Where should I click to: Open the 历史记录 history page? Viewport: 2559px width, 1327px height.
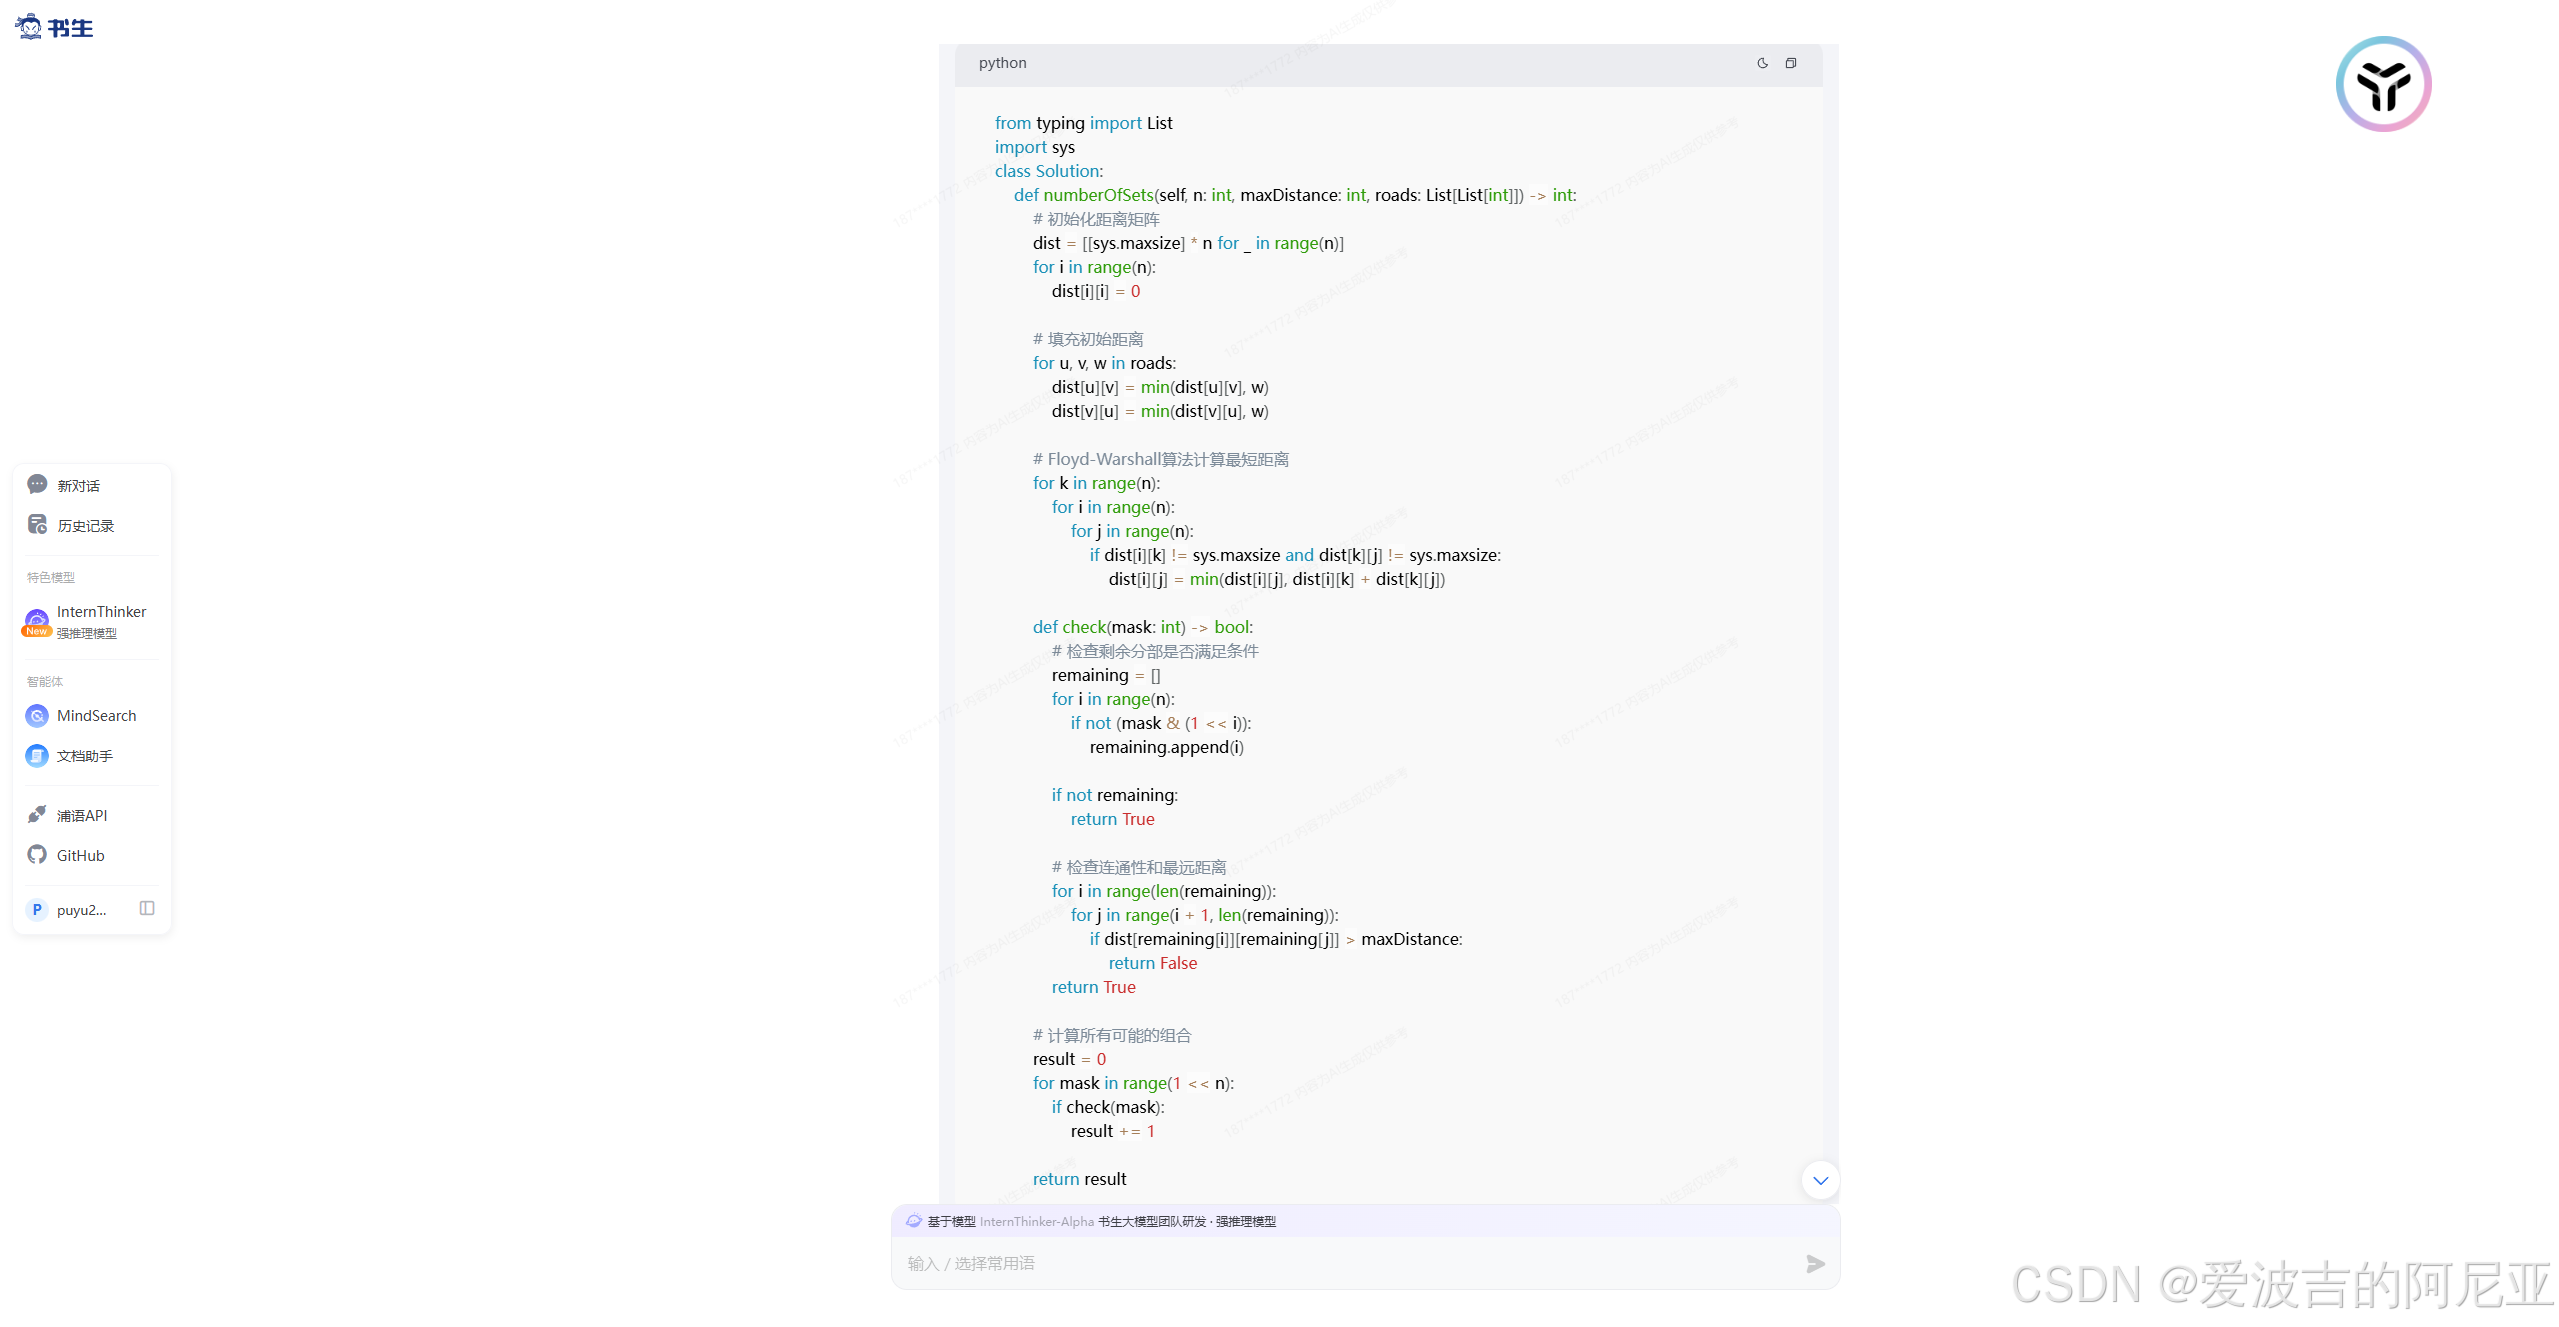[x=85, y=526]
